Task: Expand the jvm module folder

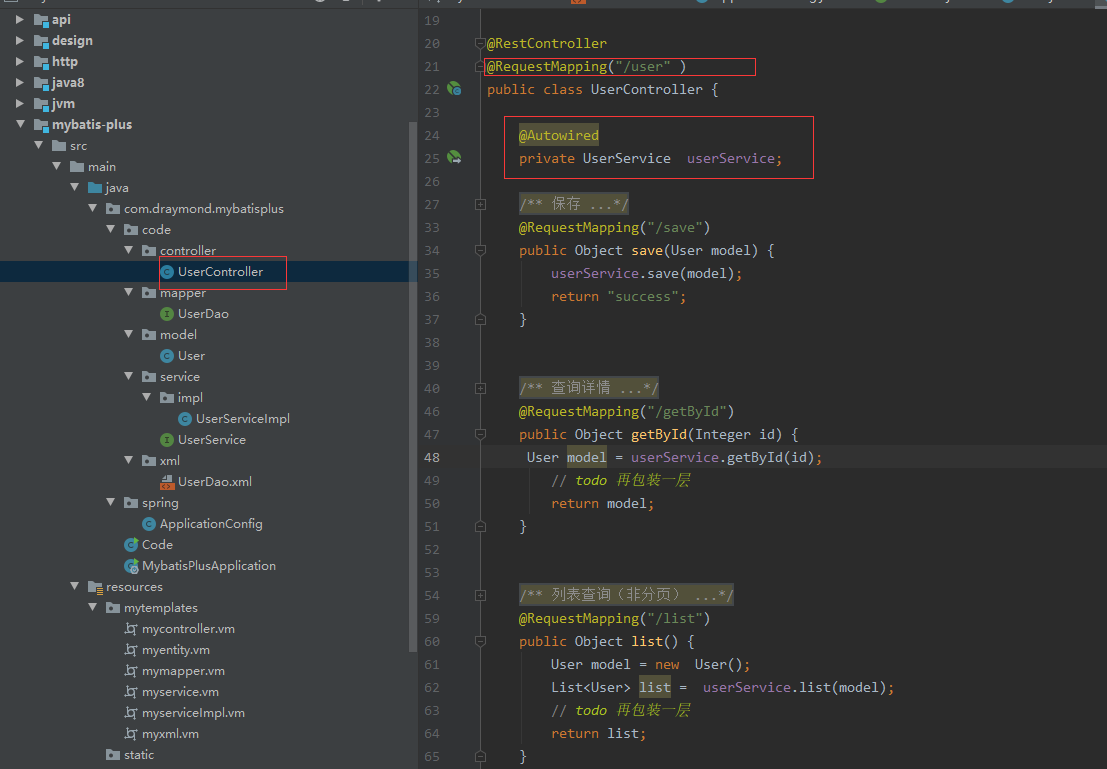Action: point(20,104)
